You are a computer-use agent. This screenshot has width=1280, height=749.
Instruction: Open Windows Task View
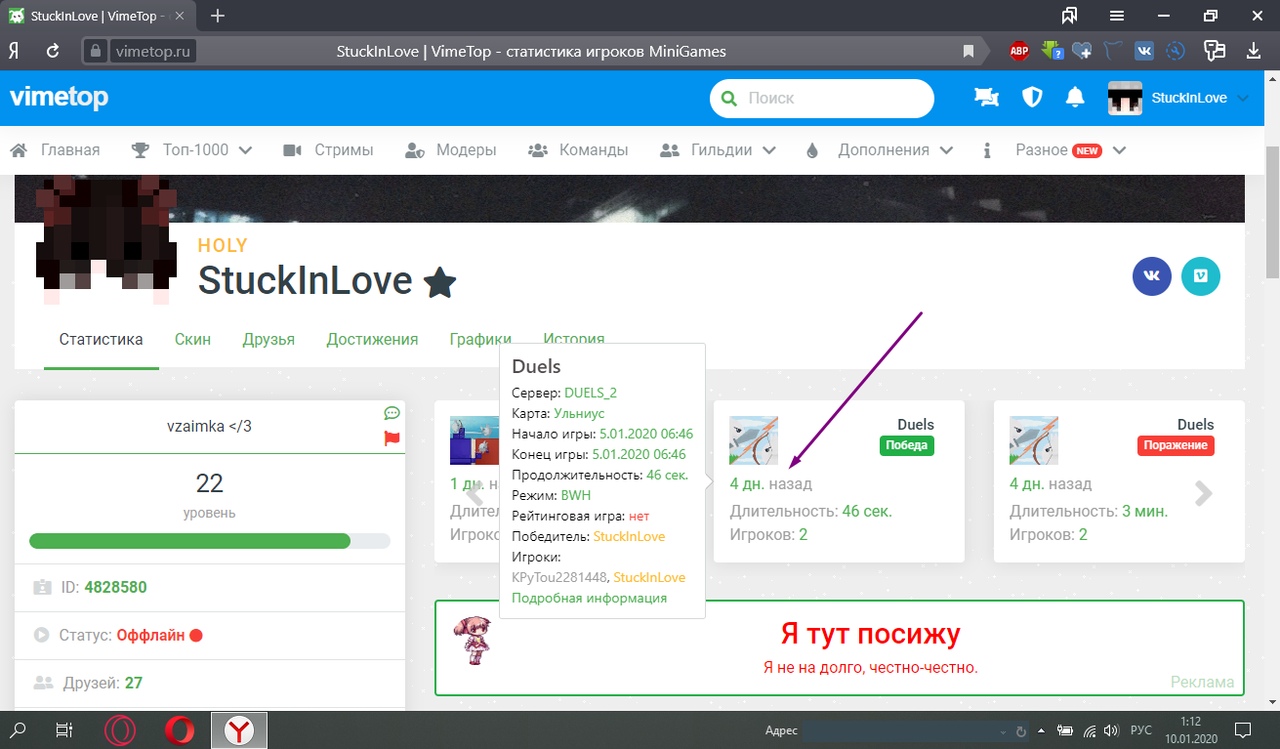coord(63,730)
